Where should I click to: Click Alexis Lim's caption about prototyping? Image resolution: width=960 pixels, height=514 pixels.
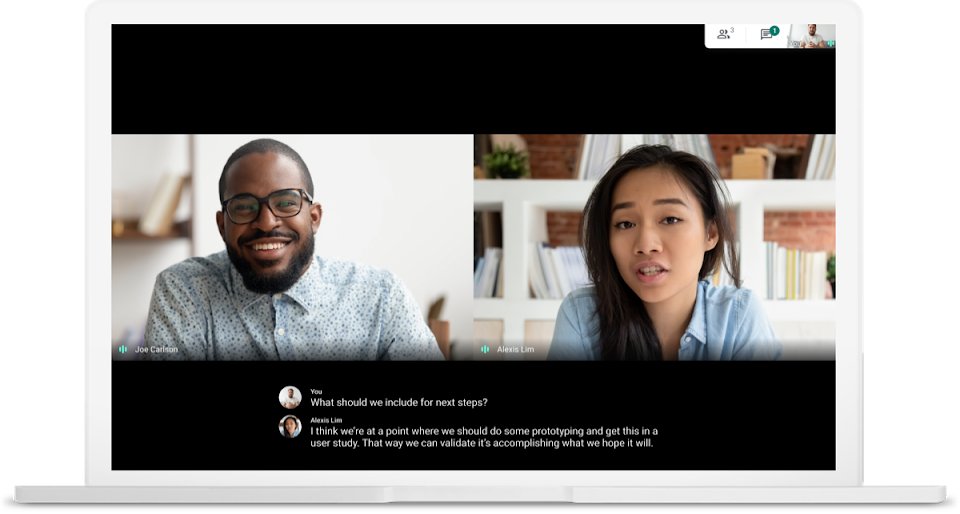pos(483,437)
